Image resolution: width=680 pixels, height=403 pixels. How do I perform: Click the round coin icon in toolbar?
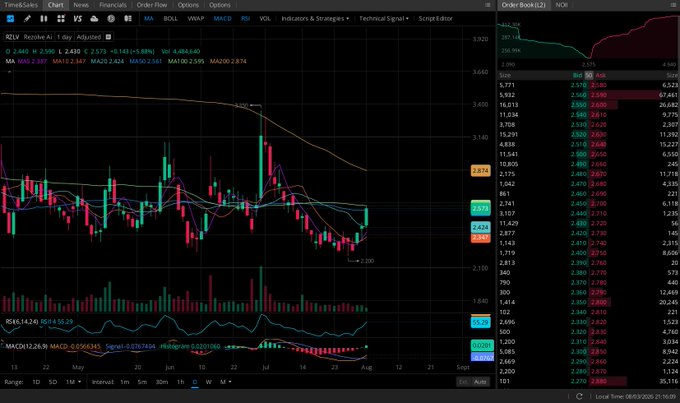click(111, 18)
